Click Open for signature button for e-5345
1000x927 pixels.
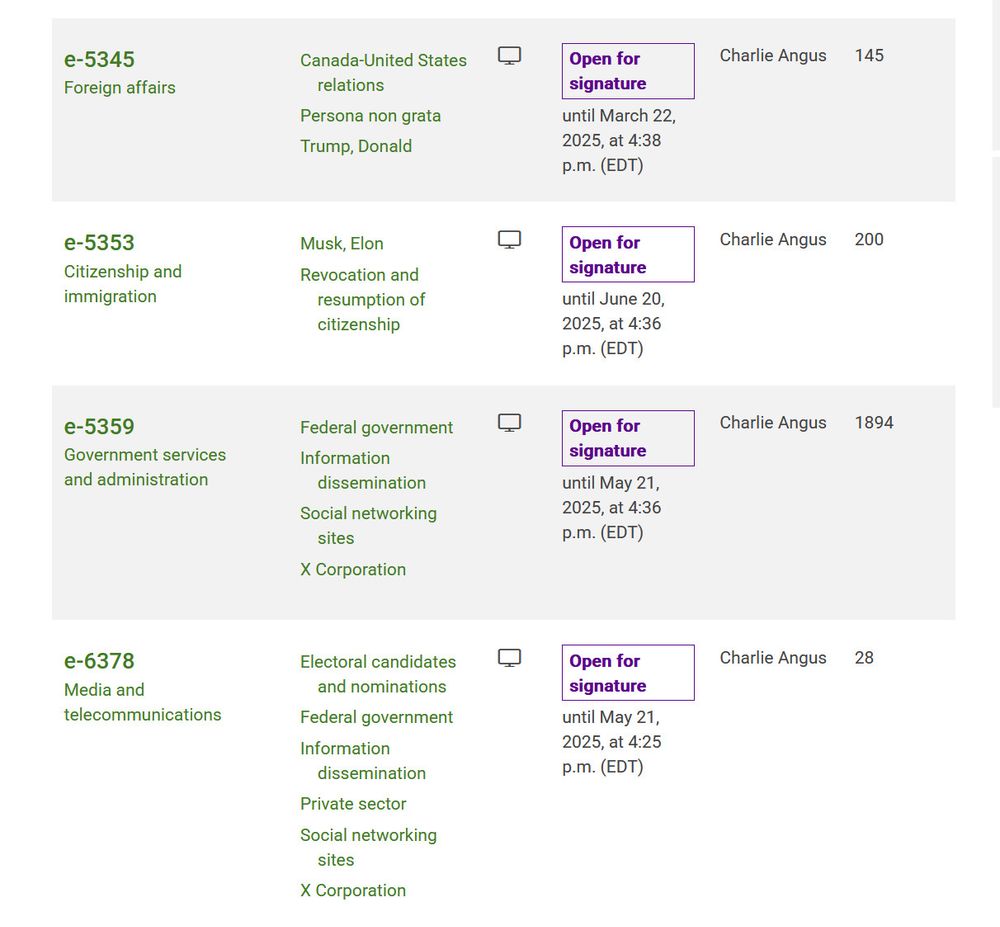click(628, 71)
